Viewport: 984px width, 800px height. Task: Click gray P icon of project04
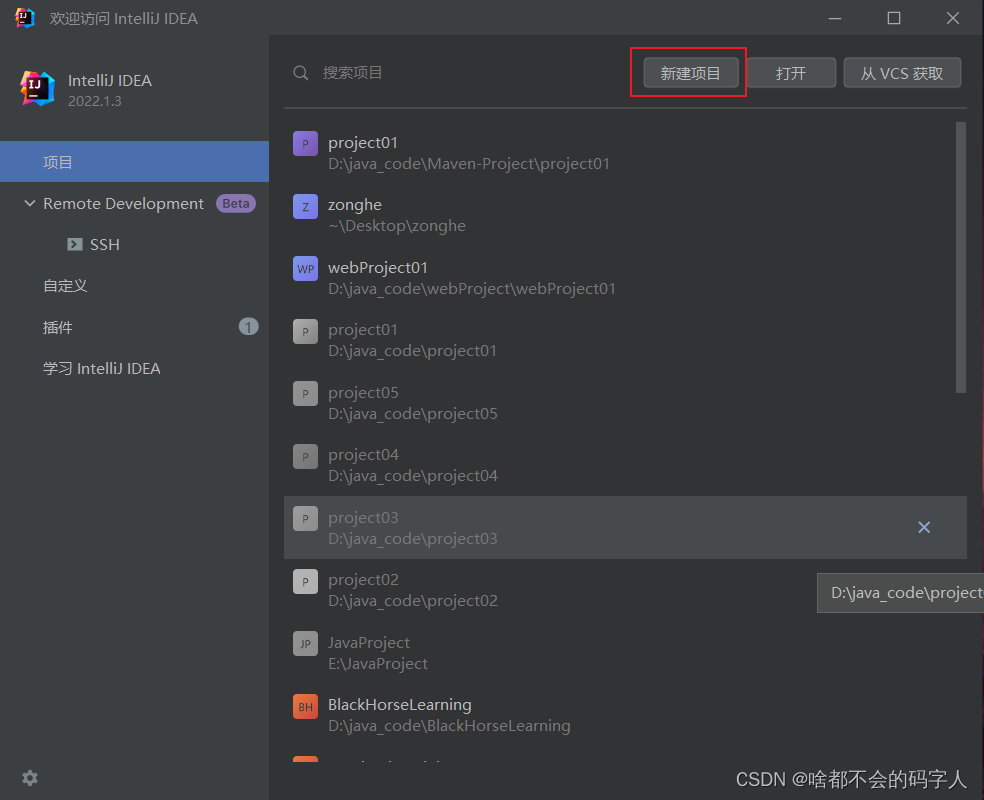tap(305, 456)
